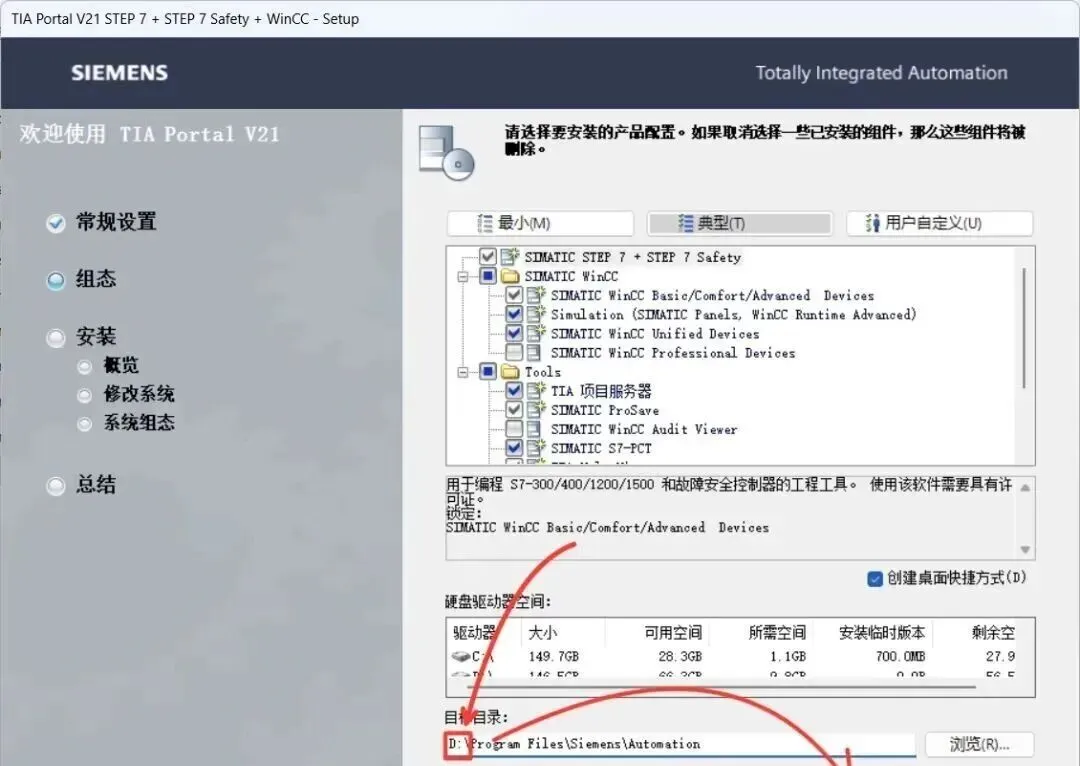Click the 所需空间 column header
Image resolution: width=1080 pixels, height=766 pixels.
761,632
